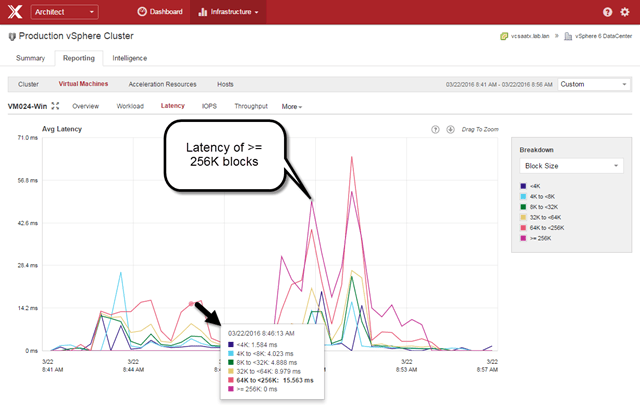
Task: Click the chart download arrow icon
Action: pos(450,129)
